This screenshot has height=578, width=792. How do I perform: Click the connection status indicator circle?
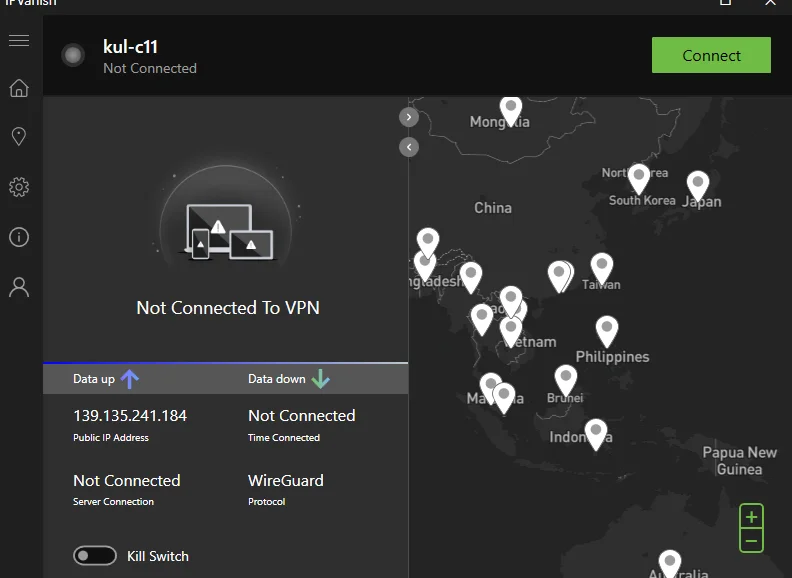tap(73, 55)
